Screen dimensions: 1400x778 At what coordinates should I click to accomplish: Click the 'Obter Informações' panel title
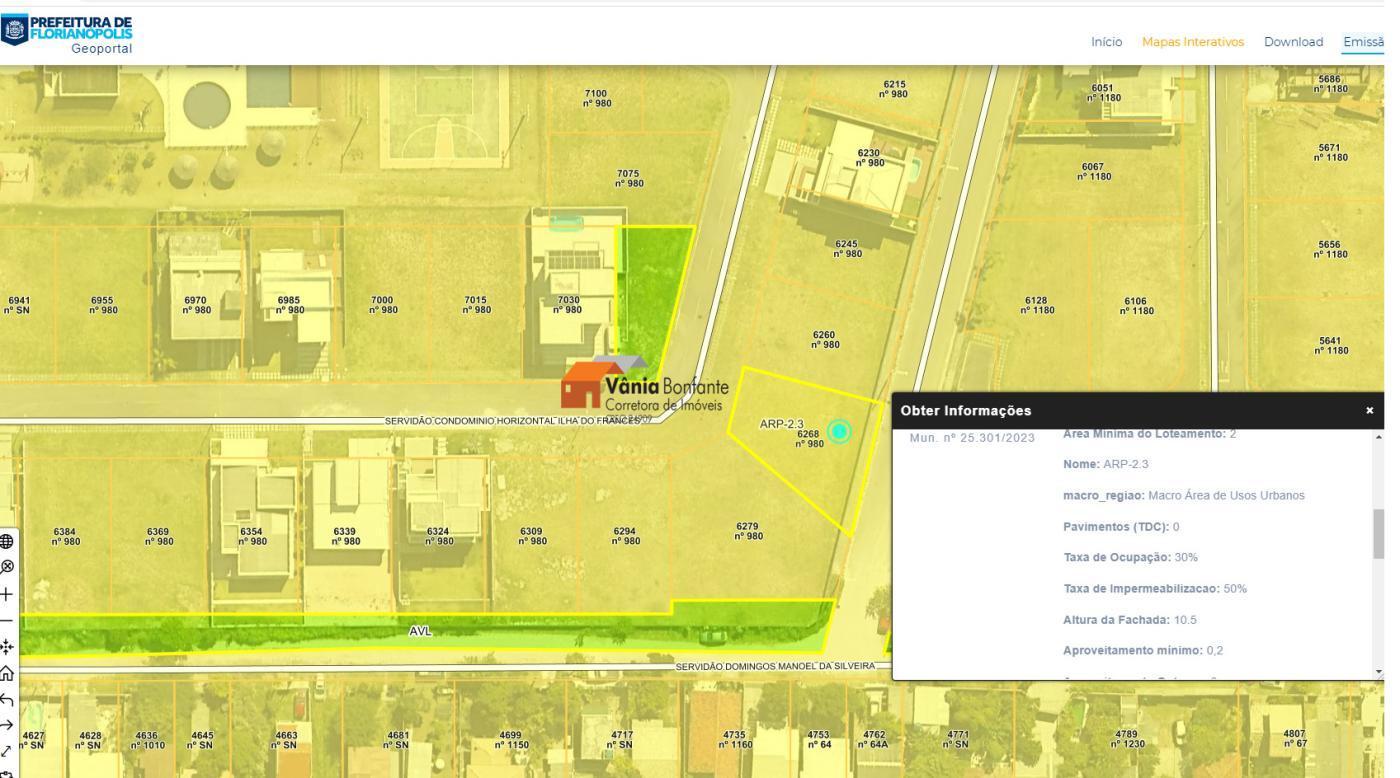(x=966, y=411)
